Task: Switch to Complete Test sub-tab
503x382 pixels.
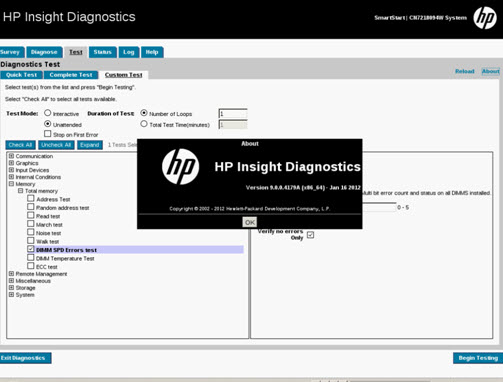Action: [71, 75]
